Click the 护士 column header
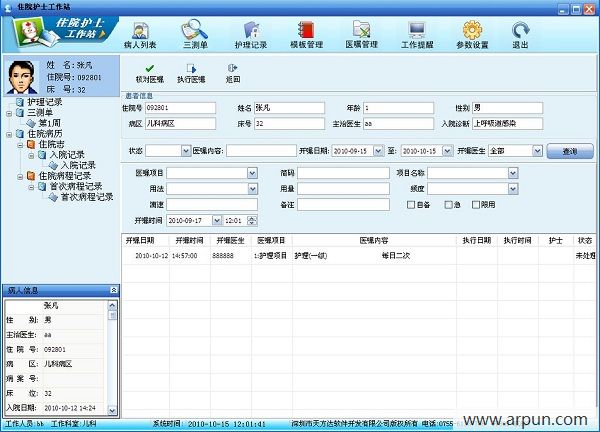 tap(556, 240)
